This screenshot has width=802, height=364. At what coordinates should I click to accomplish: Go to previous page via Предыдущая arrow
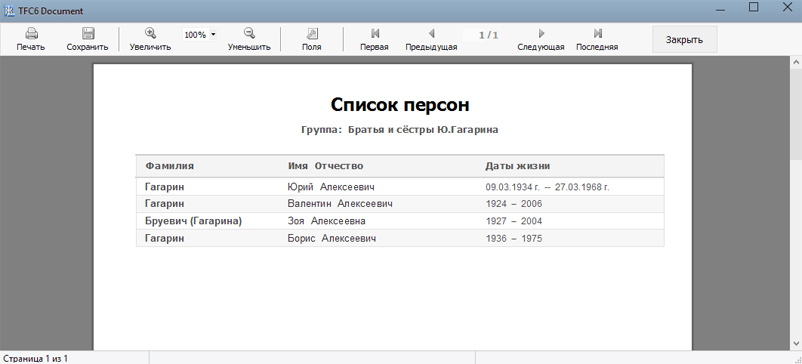[x=432, y=34]
